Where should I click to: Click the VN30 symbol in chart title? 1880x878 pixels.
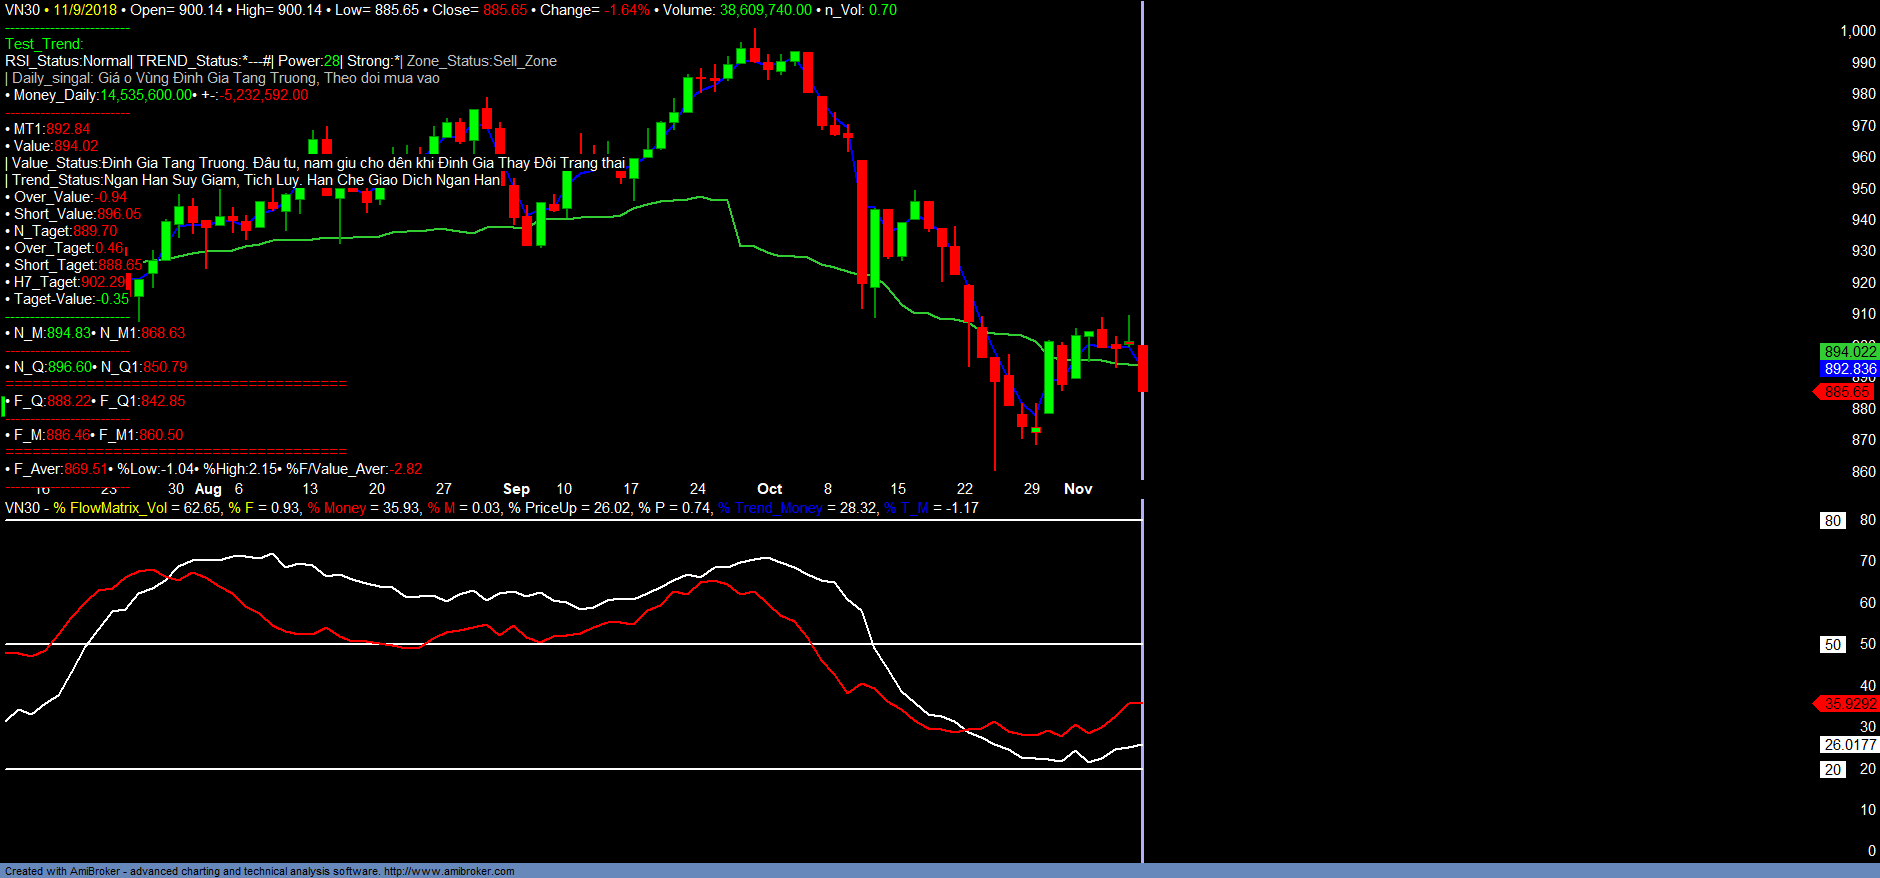22,10
